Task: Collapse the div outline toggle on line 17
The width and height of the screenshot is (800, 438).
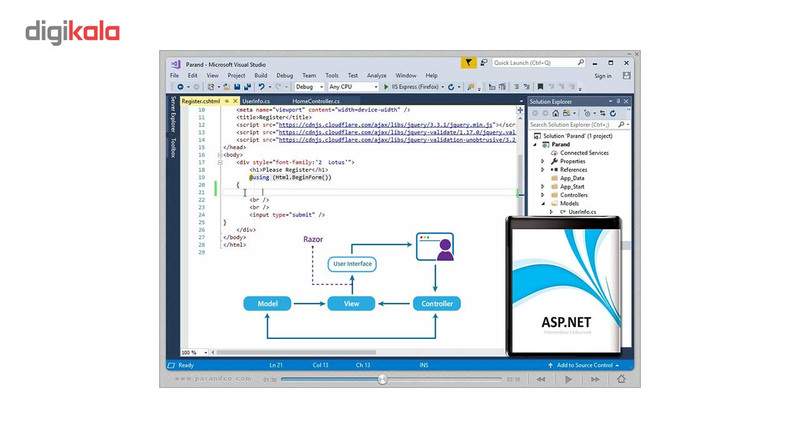Action: [x=220, y=162]
